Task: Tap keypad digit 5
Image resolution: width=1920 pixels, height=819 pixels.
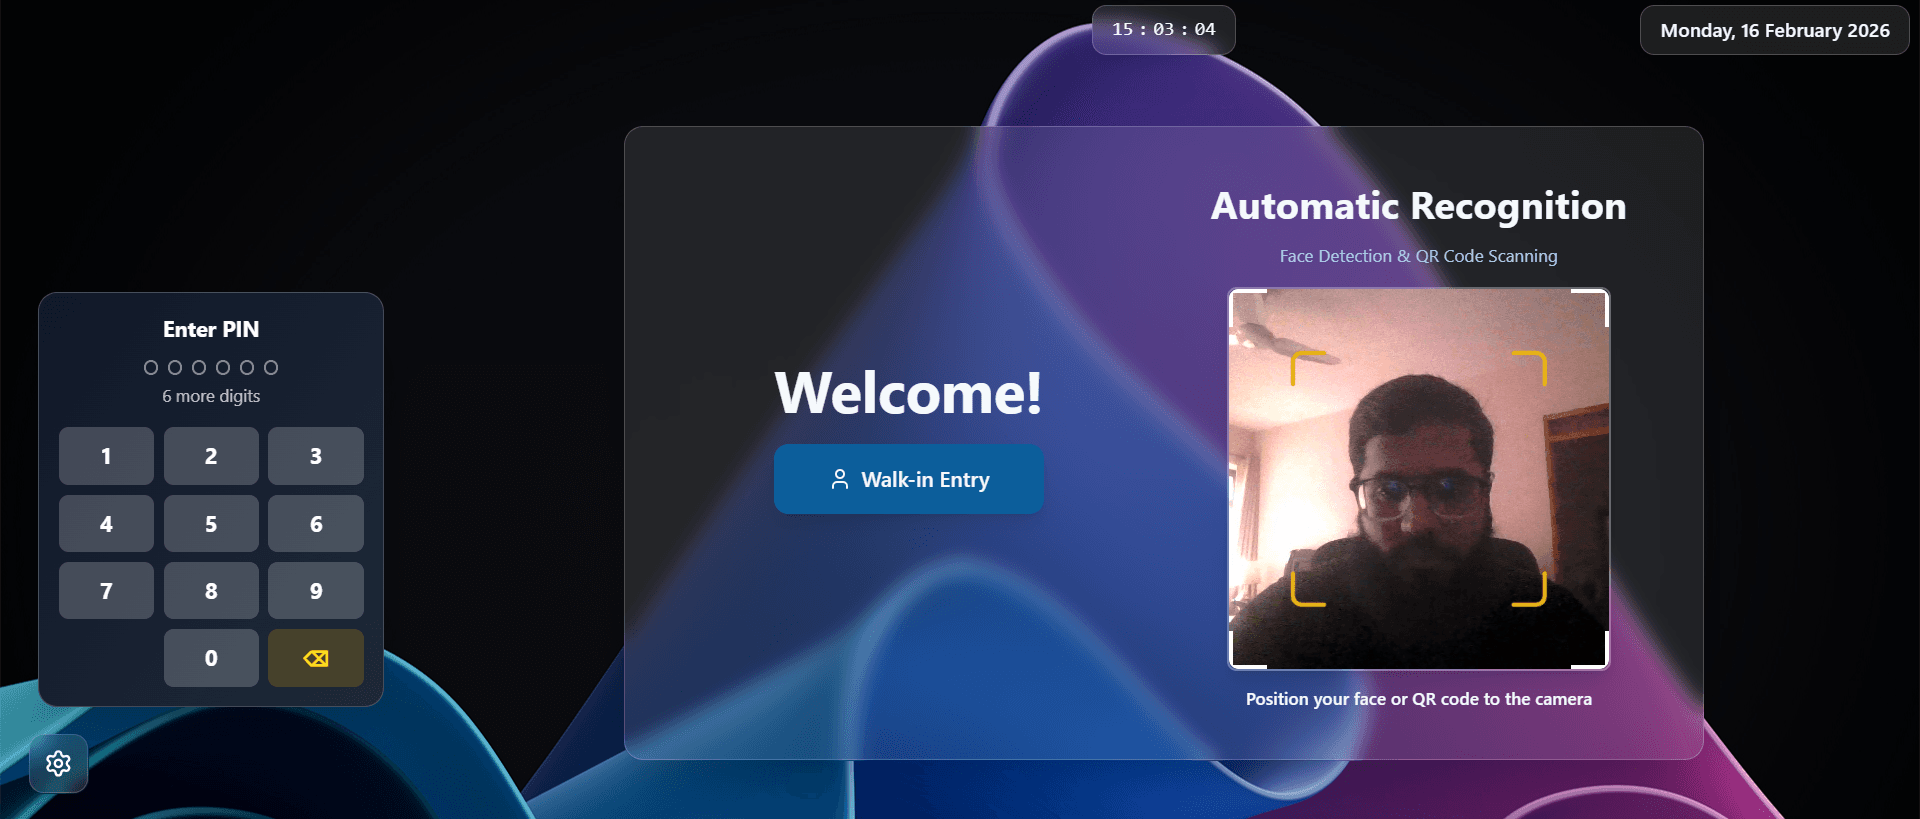Action: click(x=211, y=524)
